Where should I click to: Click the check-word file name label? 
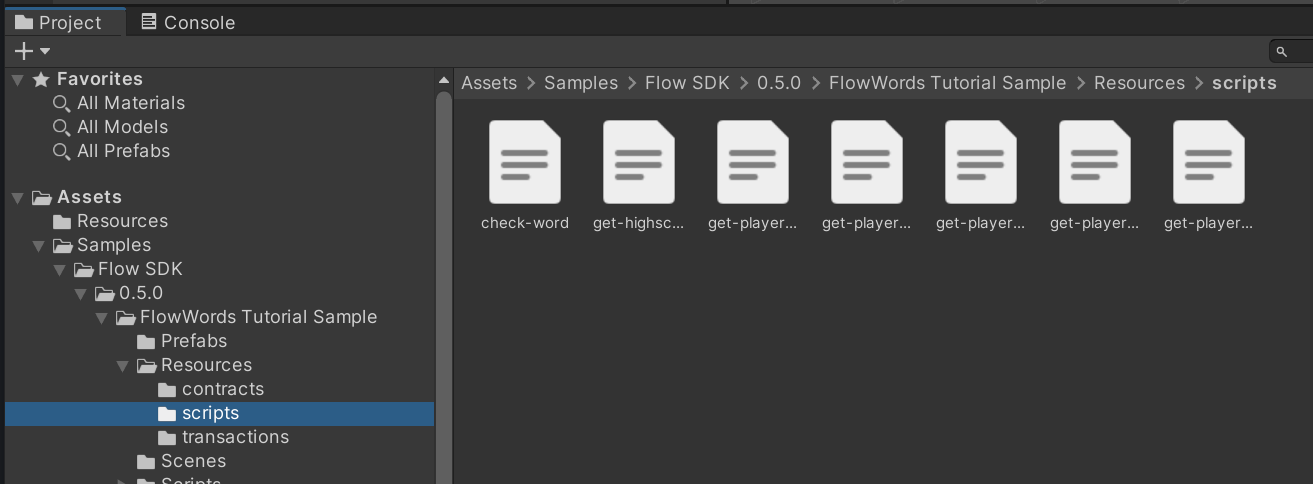pos(525,223)
